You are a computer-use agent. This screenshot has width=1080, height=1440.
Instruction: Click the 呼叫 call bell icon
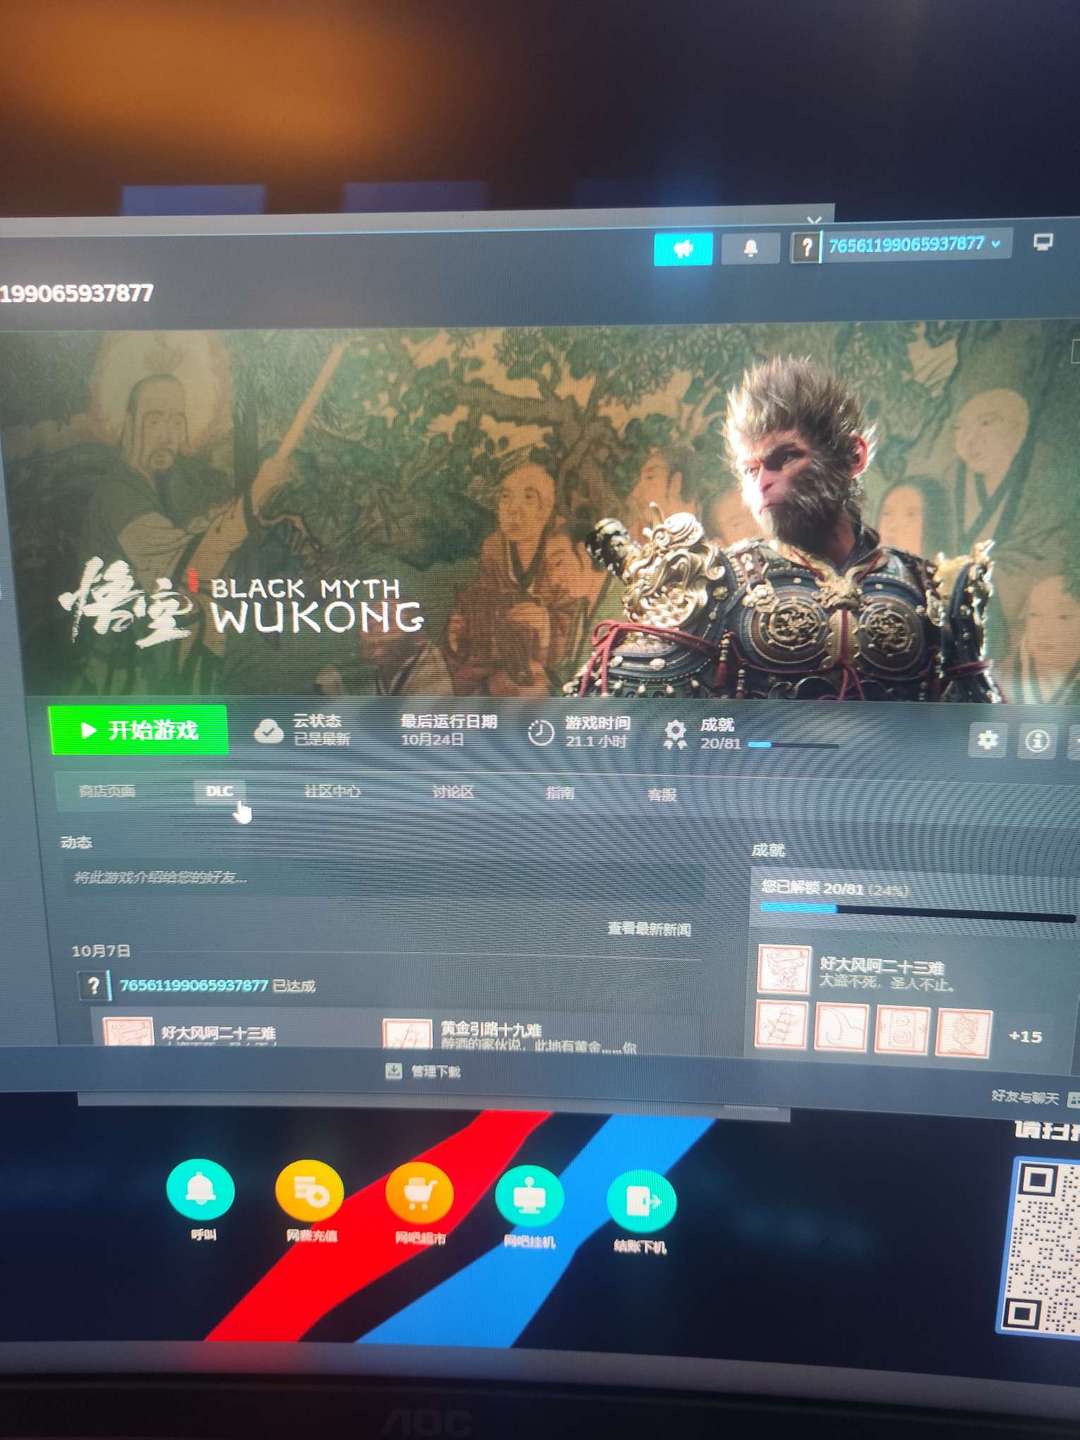coord(201,1190)
